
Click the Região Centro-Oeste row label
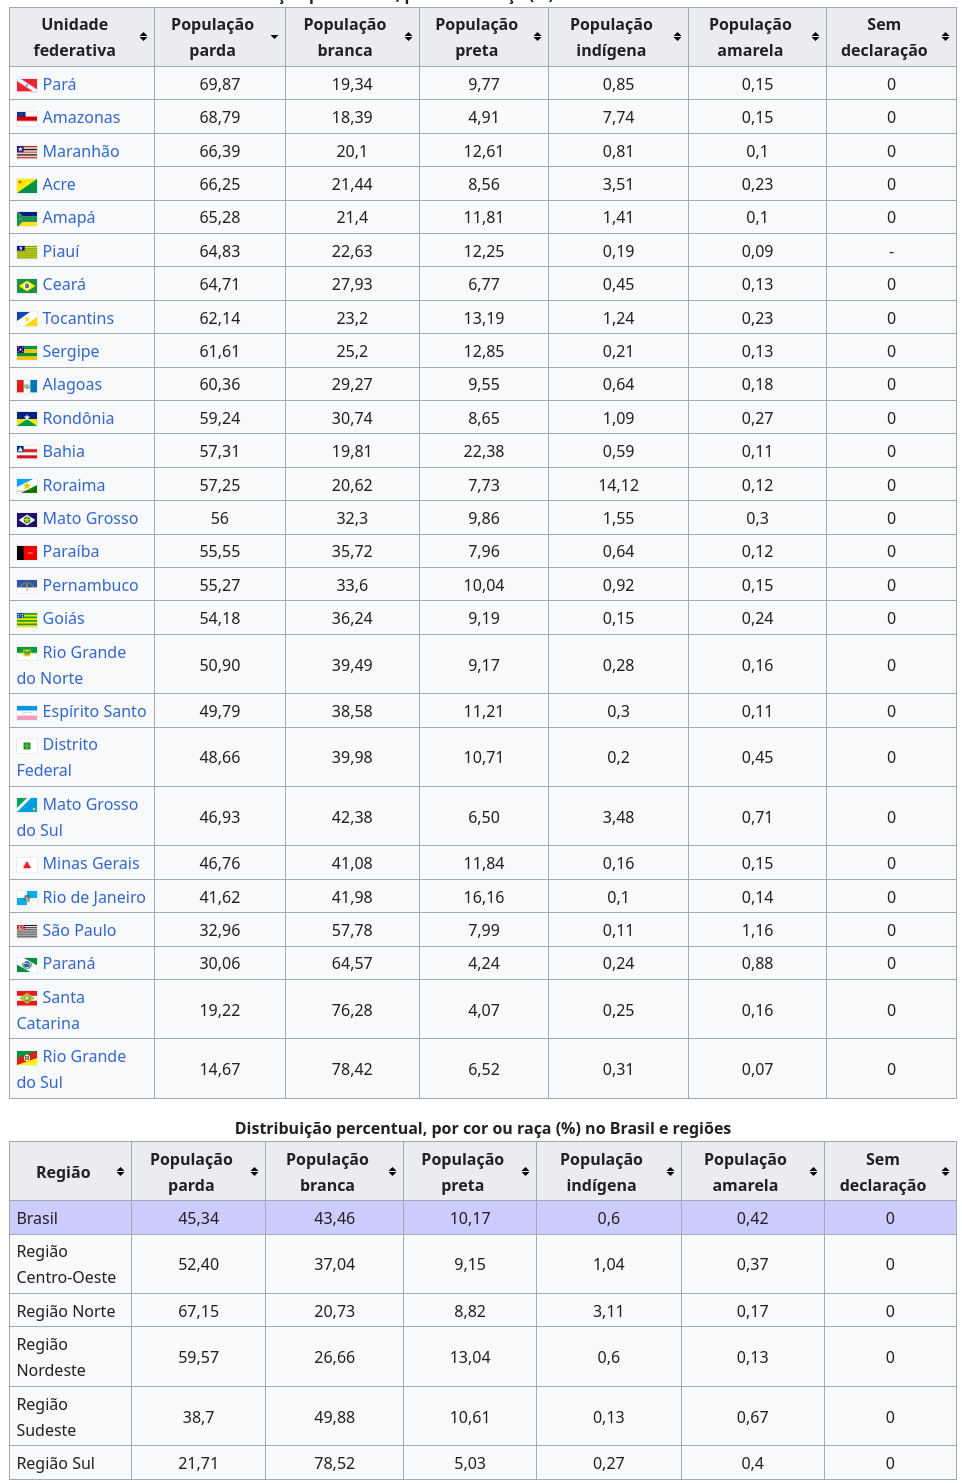[x=66, y=1265]
